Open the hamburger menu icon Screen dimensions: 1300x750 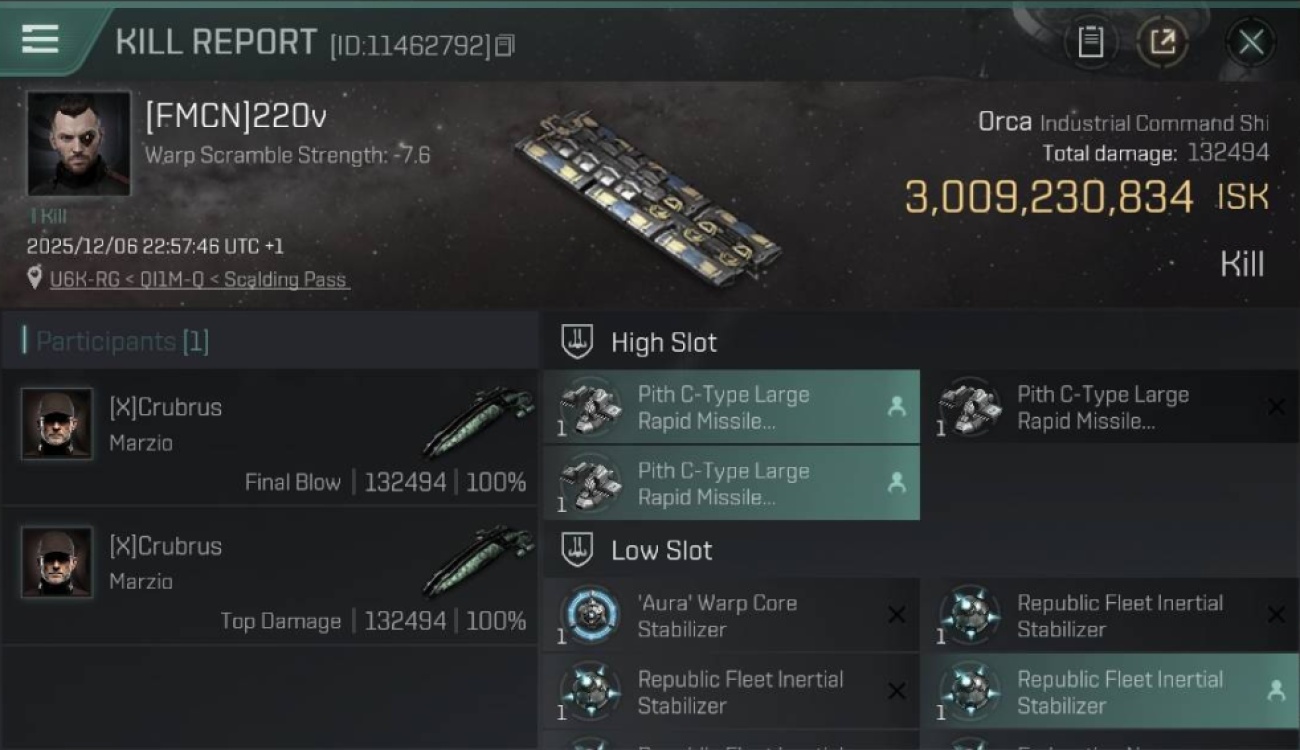tap(40, 39)
